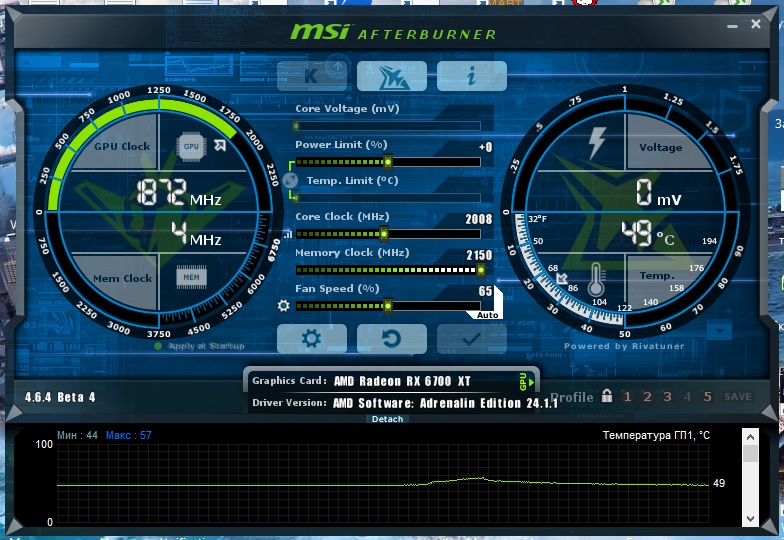Toggle link between Power and Temp limit
The image size is (784, 540).
click(x=290, y=180)
